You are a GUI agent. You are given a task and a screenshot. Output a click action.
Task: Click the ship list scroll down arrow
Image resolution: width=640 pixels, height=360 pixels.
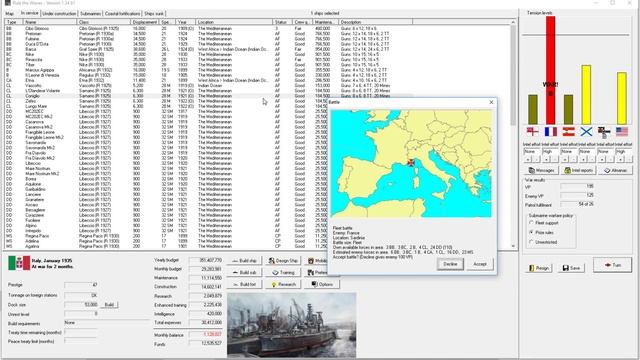click(x=513, y=246)
